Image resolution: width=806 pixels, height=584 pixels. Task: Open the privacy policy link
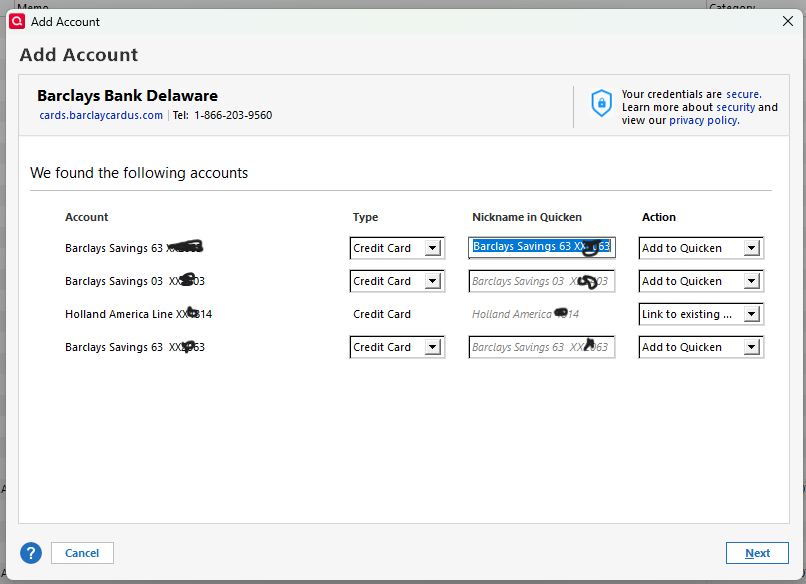click(x=704, y=120)
